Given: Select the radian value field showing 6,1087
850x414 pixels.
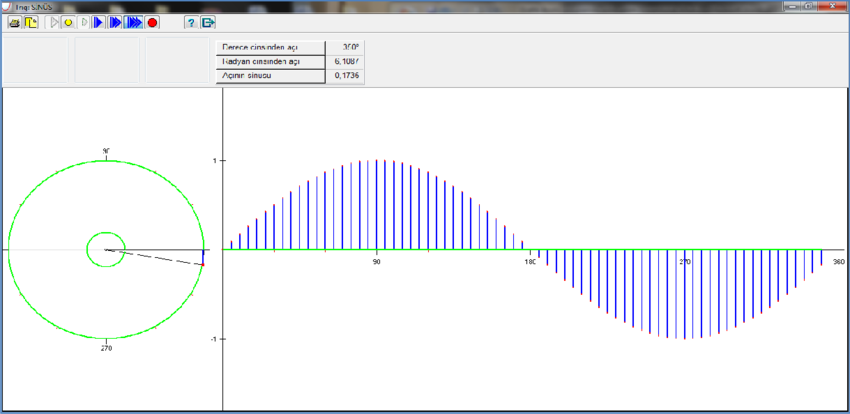Looking at the screenshot, I should point(346,61).
